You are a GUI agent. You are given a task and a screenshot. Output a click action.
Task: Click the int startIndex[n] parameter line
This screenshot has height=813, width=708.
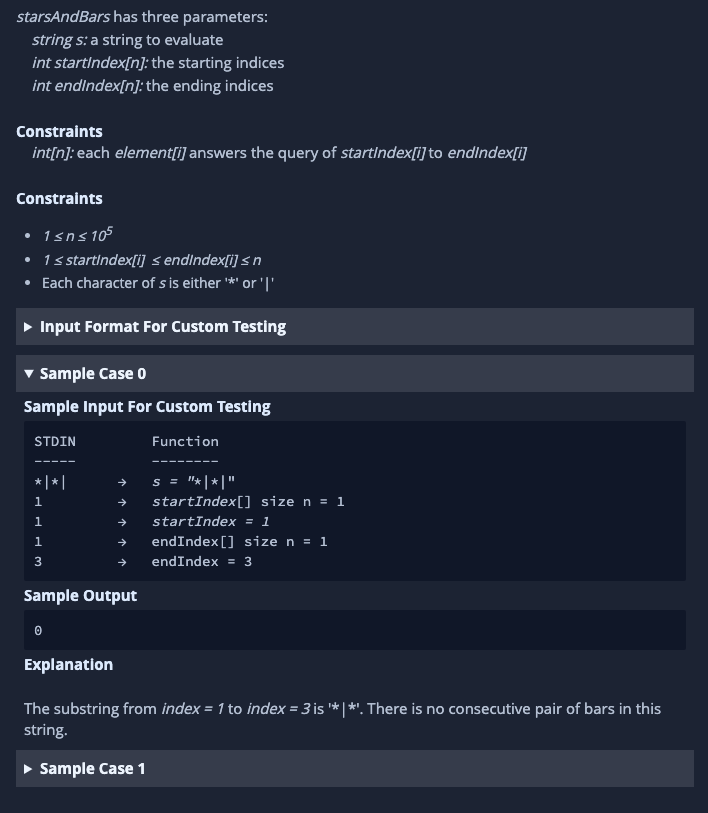(x=158, y=63)
